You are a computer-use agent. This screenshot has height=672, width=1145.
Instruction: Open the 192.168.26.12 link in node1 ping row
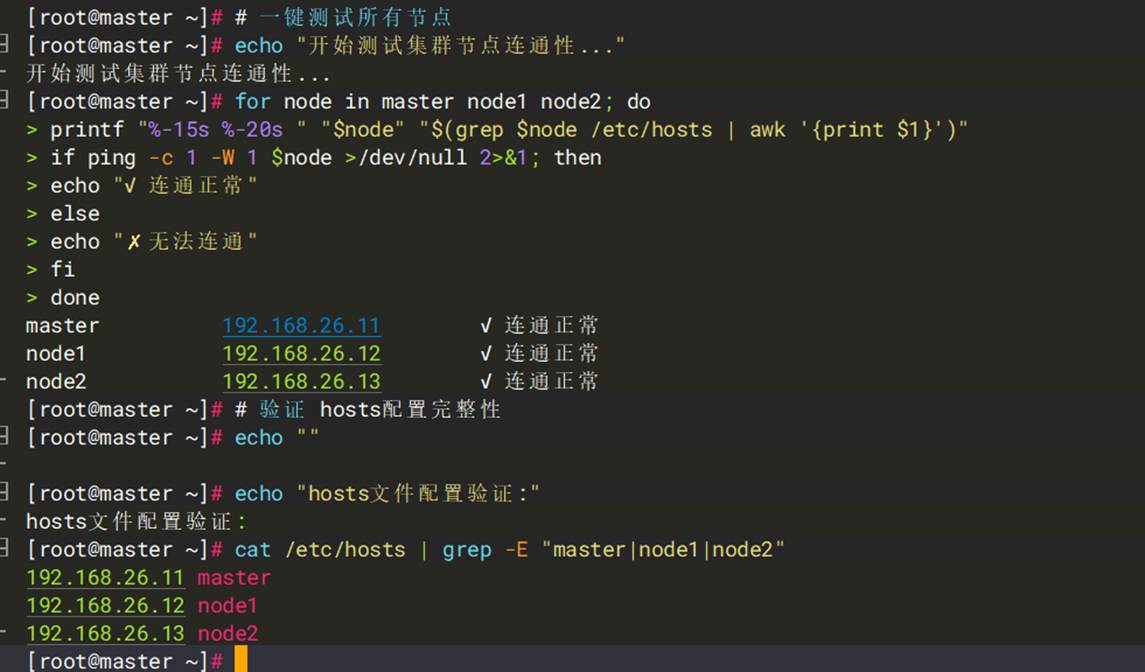tap(302, 354)
